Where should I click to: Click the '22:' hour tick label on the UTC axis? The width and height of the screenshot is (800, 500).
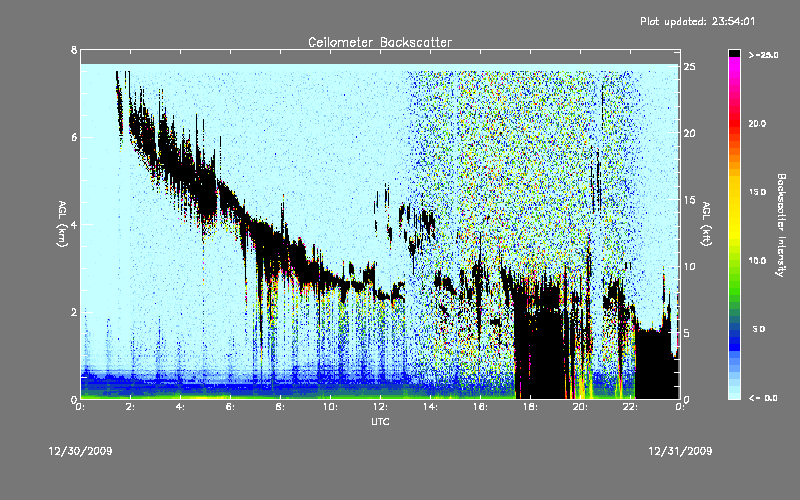630,407
